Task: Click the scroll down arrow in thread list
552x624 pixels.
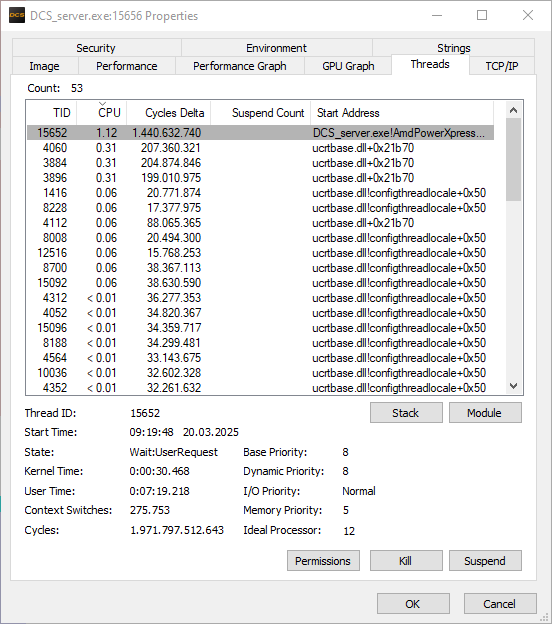Action: pos(513,386)
